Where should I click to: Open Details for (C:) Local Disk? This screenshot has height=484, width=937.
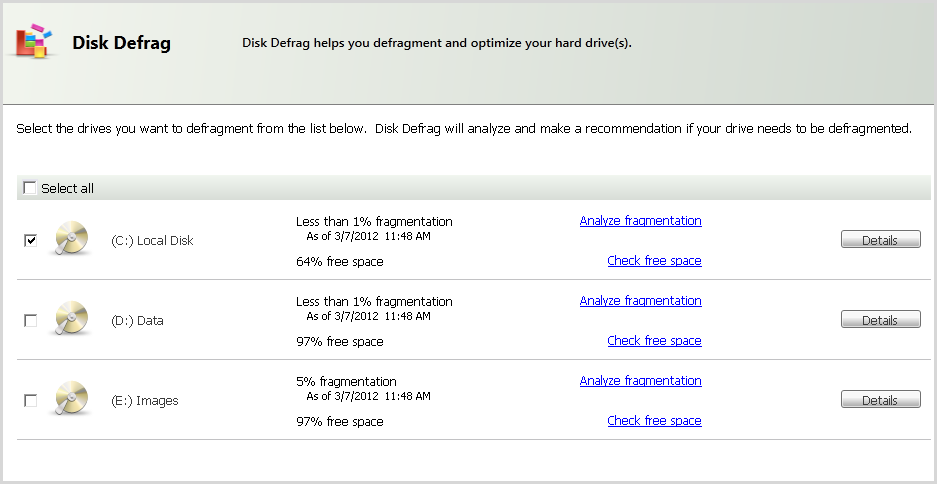pos(881,240)
